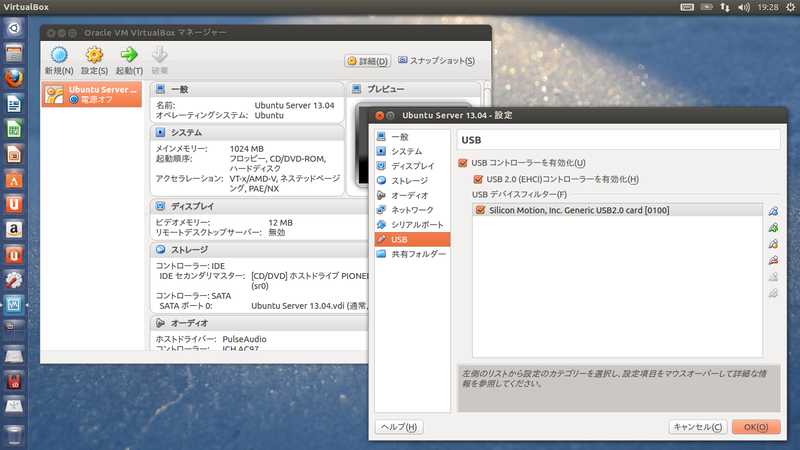
Task: Open Ubuntu Software Center in the dock
Action: click(14, 179)
